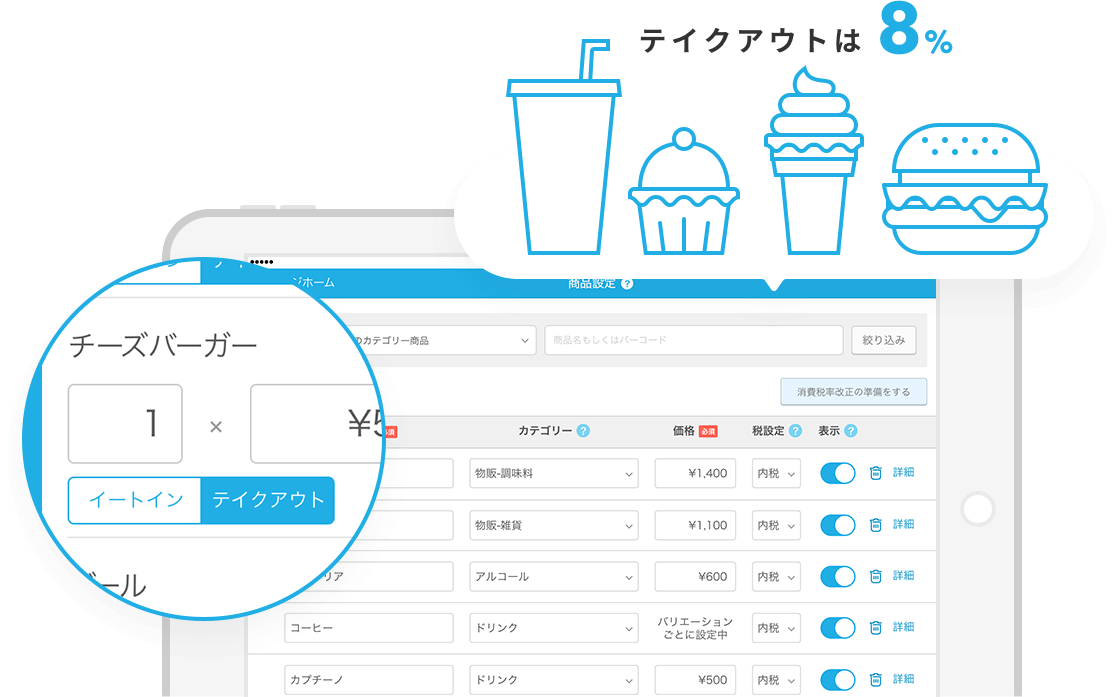Click the trash icon in the コーヒー row
The width and height of the screenshot is (1115, 697).
coord(875,628)
